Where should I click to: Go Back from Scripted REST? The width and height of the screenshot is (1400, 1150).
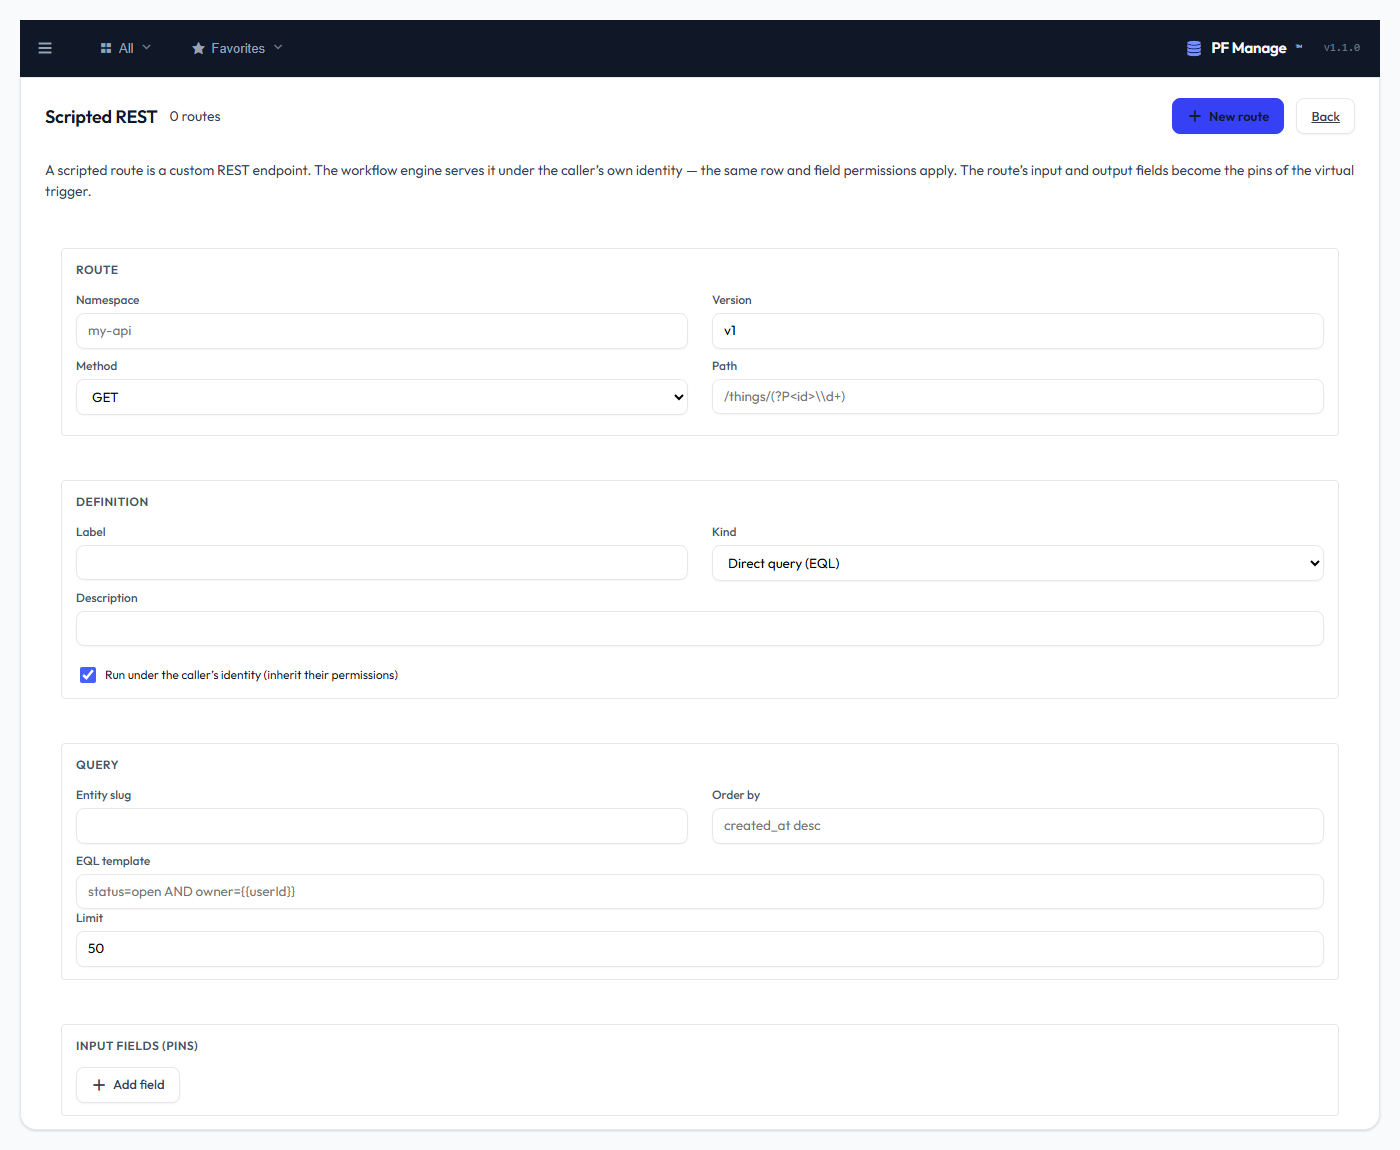tap(1325, 116)
